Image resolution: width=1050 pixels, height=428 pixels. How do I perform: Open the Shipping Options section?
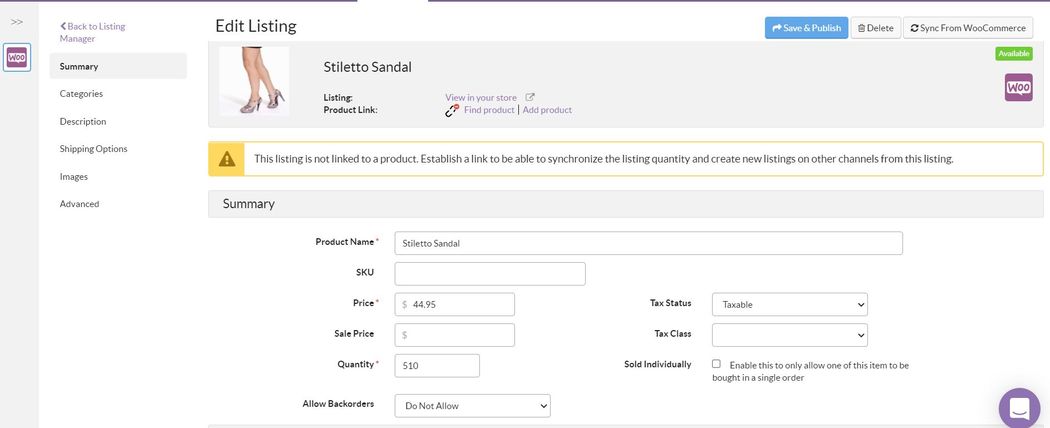pos(93,148)
